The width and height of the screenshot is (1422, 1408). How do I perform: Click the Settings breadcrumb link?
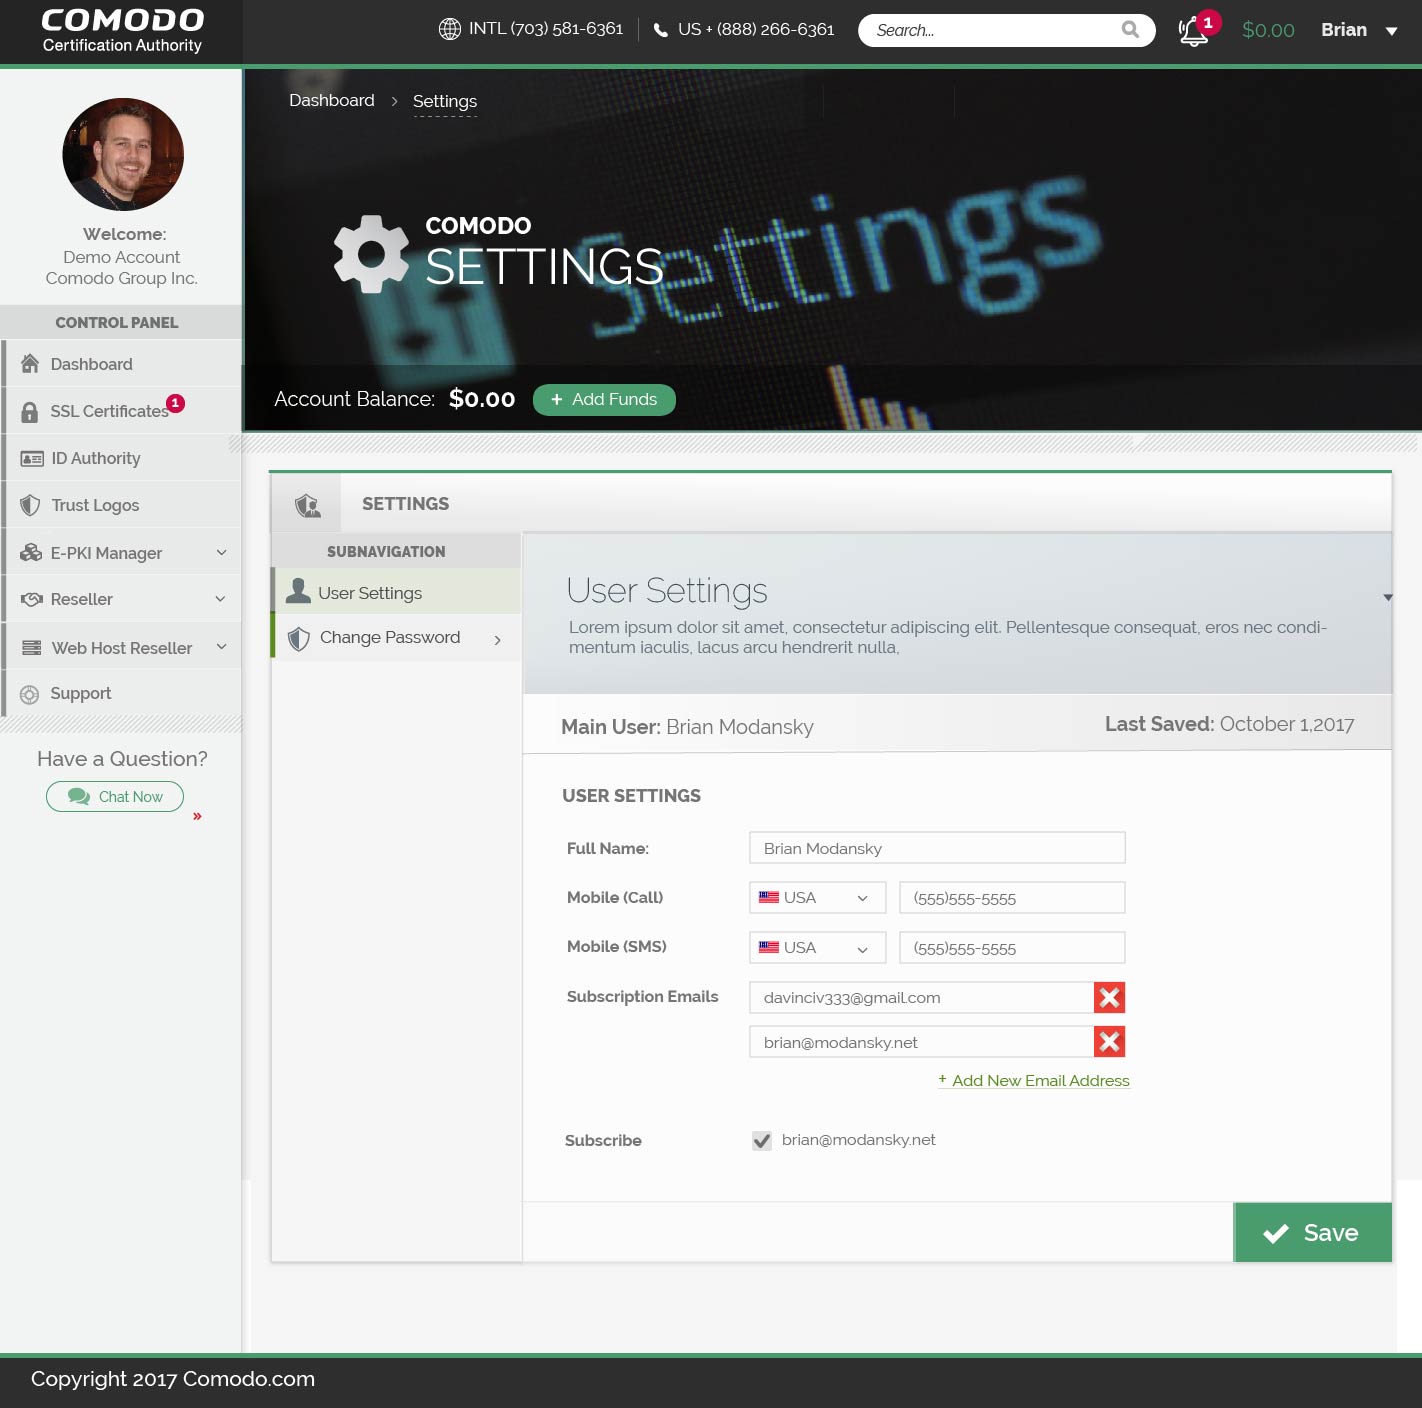[x=445, y=101]
